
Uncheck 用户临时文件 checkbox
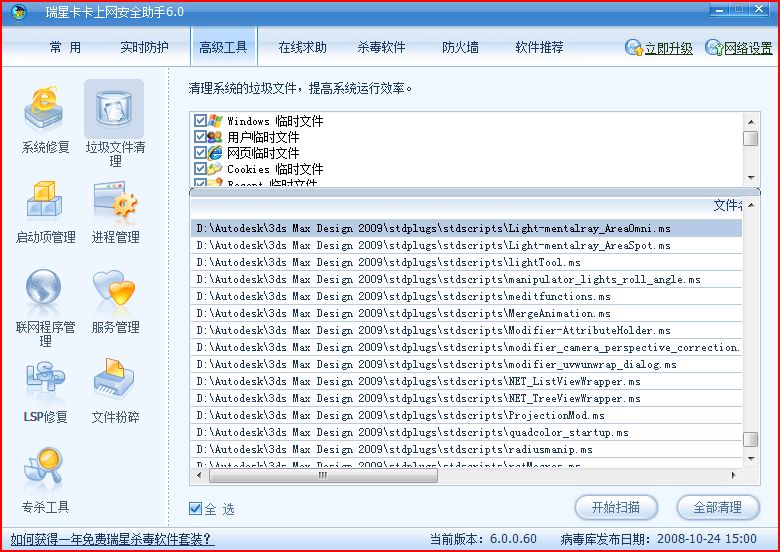click(x=200, y=136)
